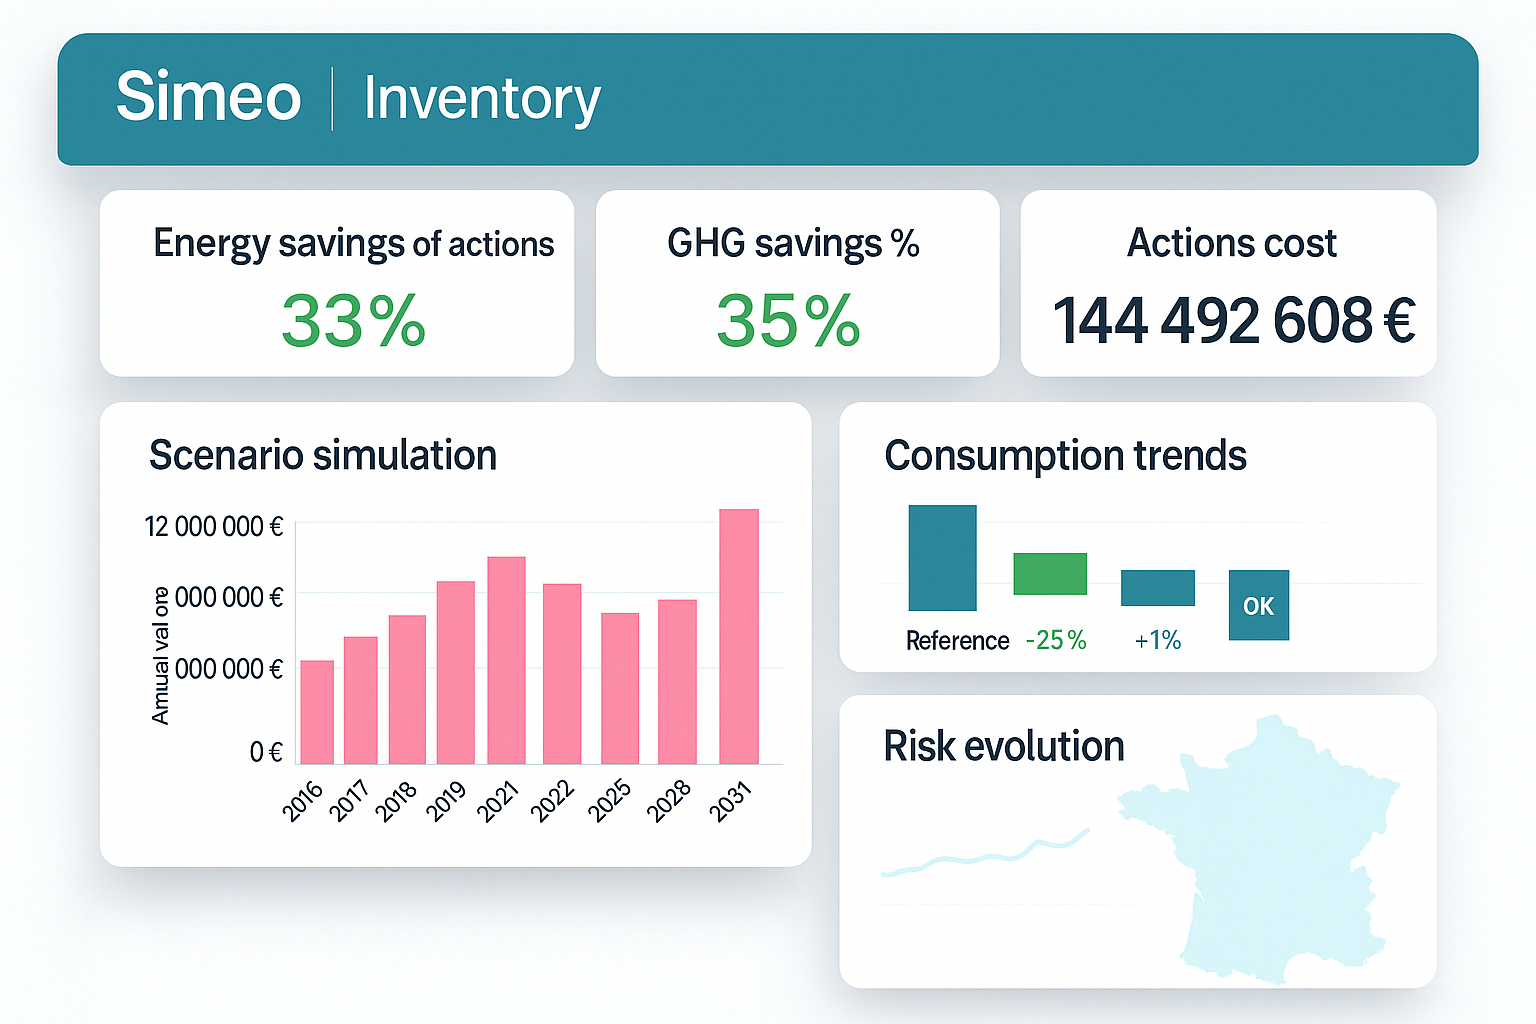
Task: Select the 2021 pink bar
Action: pyautogui.click(x=506, y=660)
